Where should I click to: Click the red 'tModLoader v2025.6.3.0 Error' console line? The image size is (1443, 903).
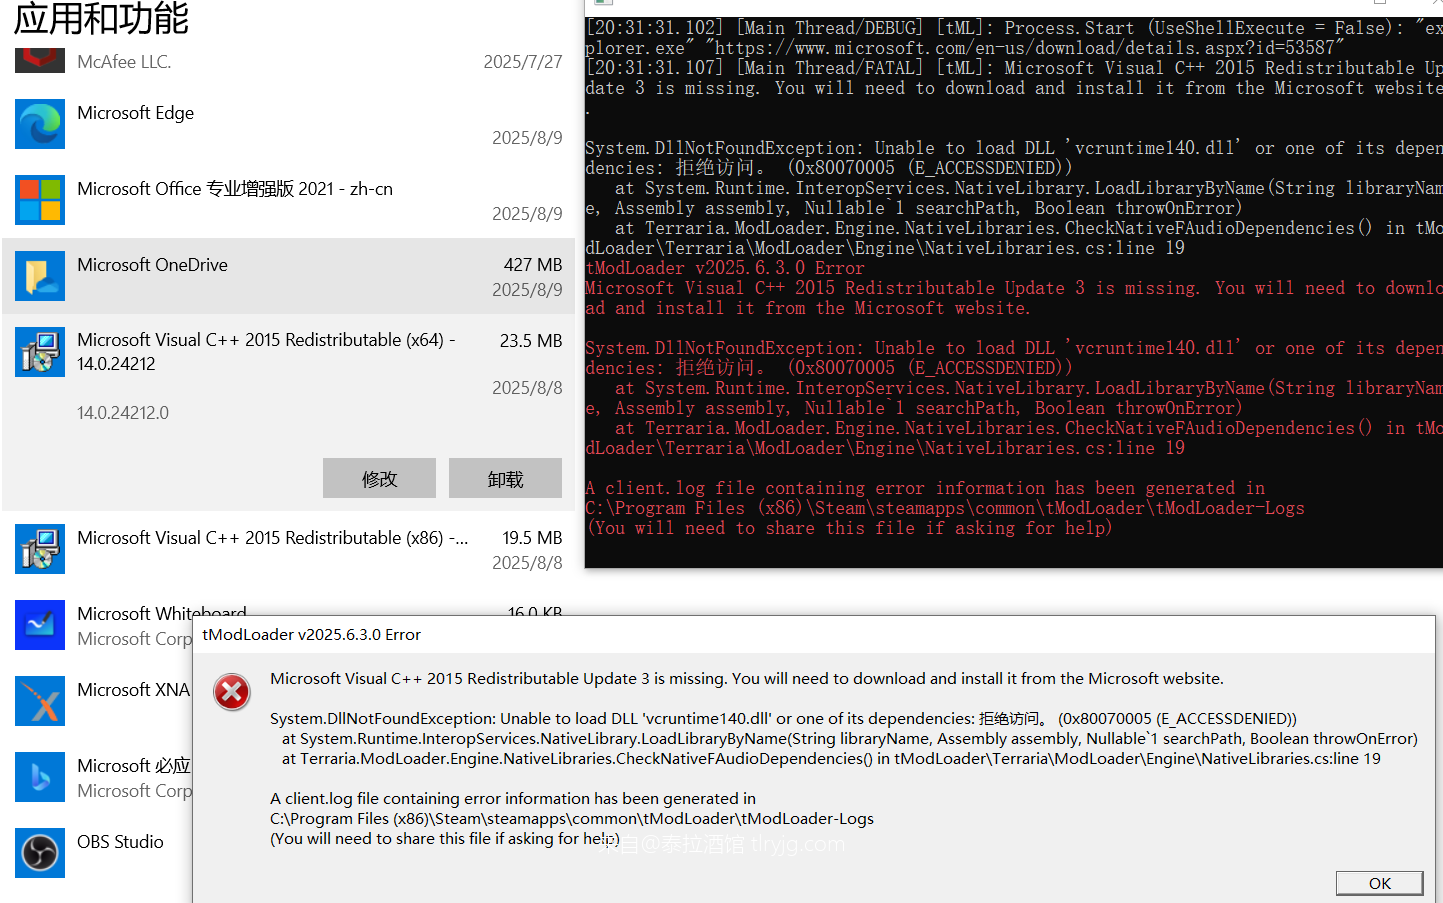pyautogui.click(x=724, y=268)
